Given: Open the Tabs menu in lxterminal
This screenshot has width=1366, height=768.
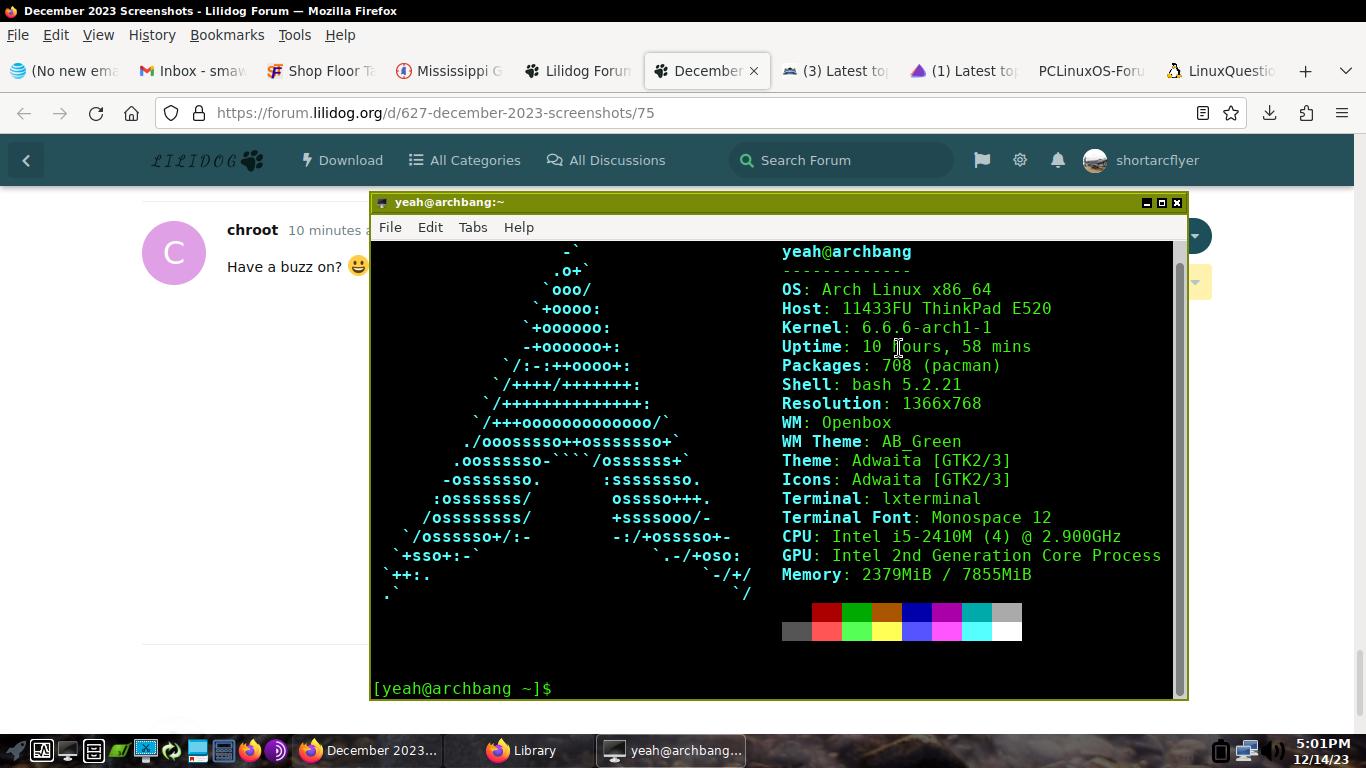Looking at the screenshot, I should click(472, 227).
